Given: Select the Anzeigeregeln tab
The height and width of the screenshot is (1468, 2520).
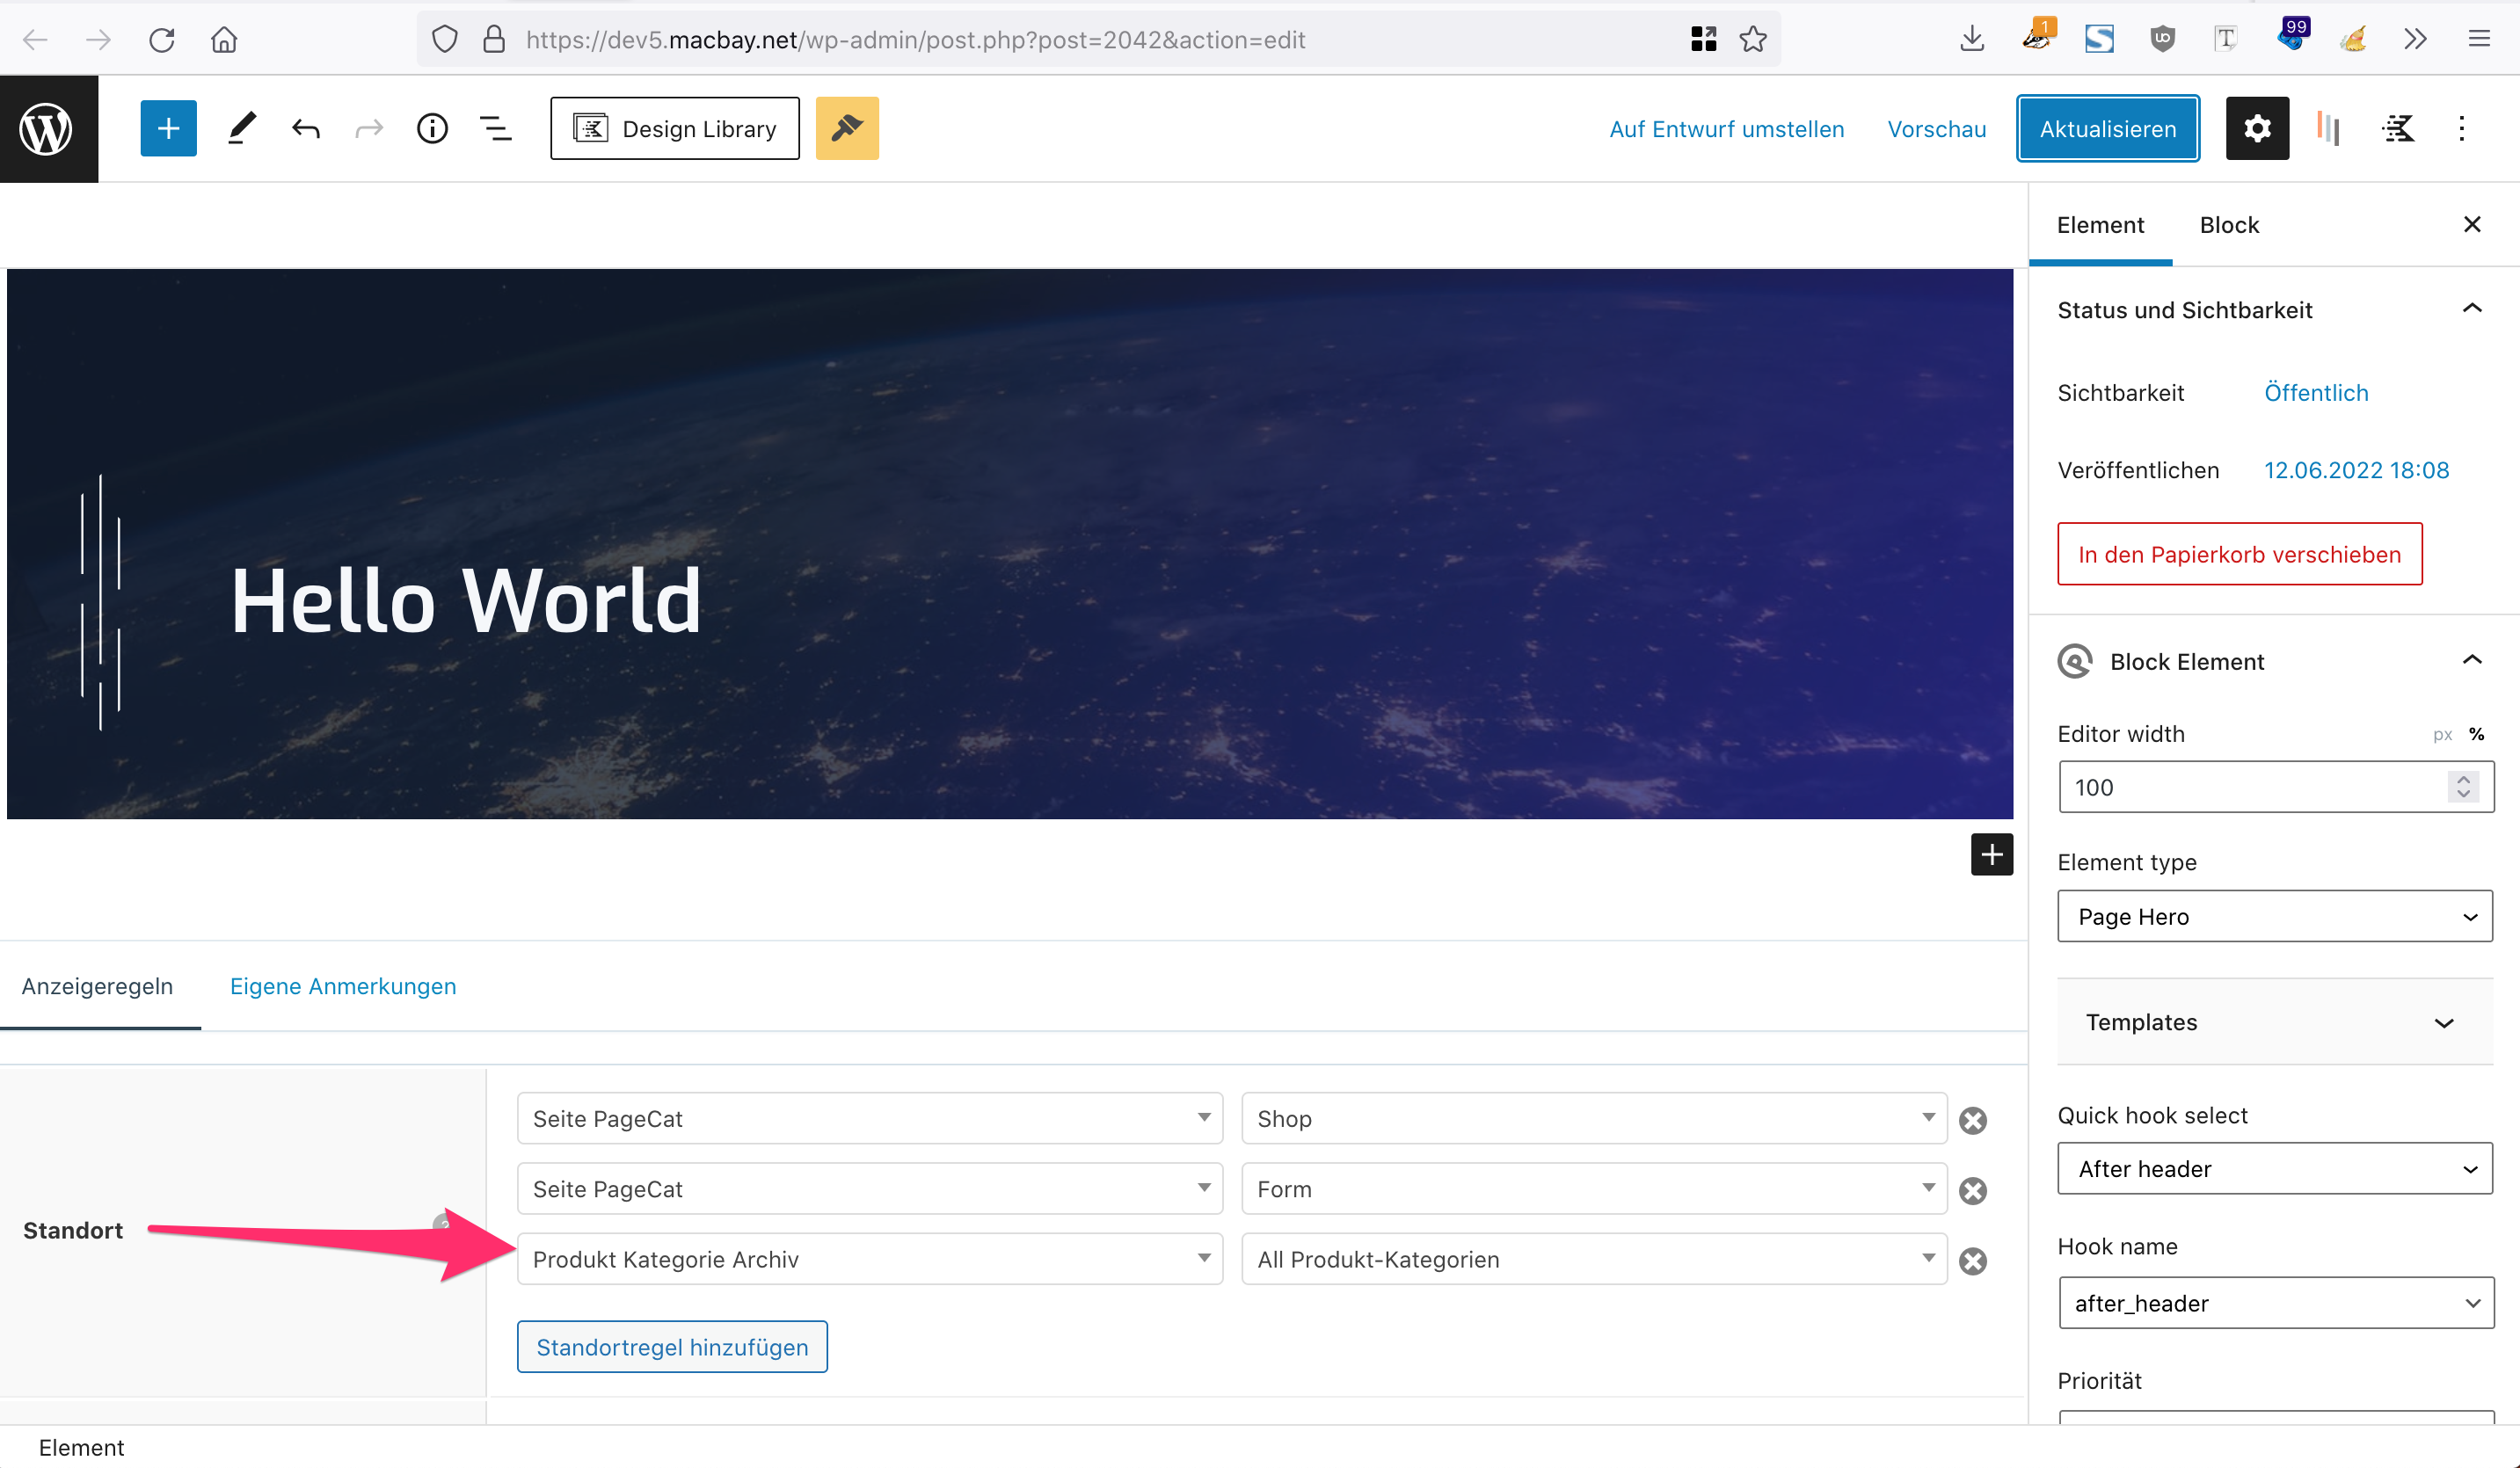Looking at the screenshot, I should [98, 987].
